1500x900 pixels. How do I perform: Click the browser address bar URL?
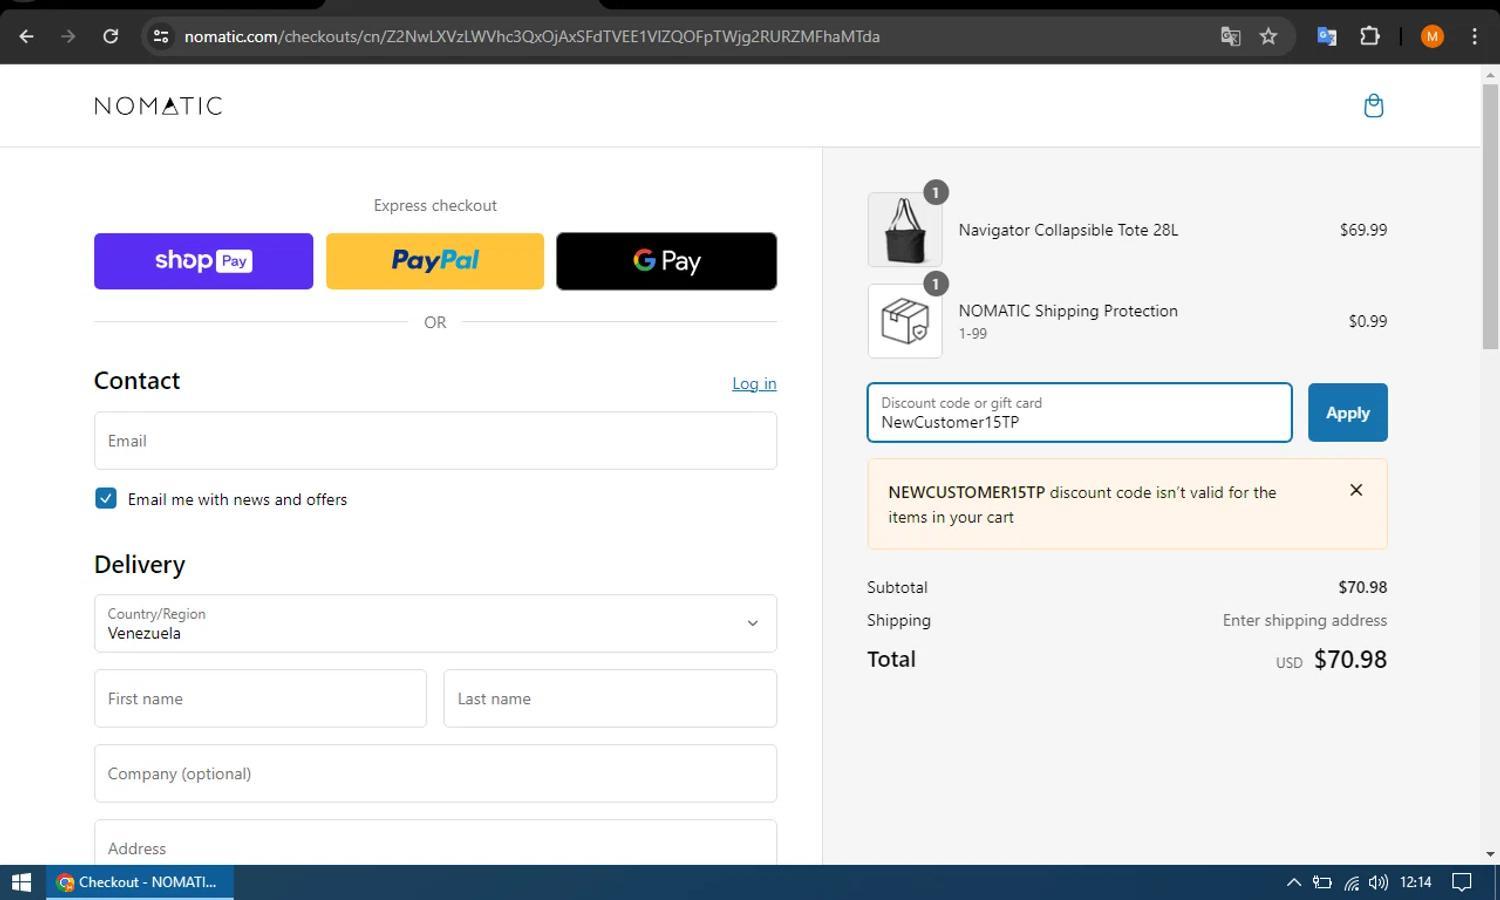point(531,37)
